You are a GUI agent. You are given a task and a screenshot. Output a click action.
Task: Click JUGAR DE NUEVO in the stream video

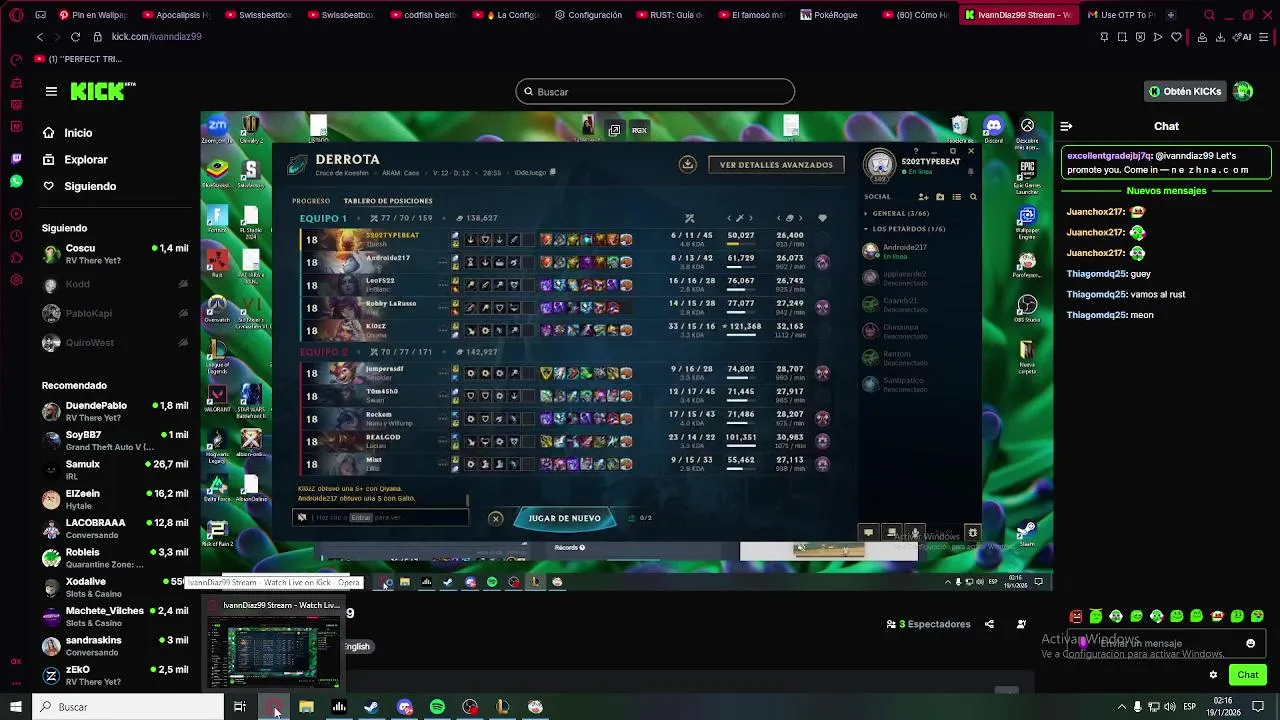pyautogui.click(x=565, y=518)
